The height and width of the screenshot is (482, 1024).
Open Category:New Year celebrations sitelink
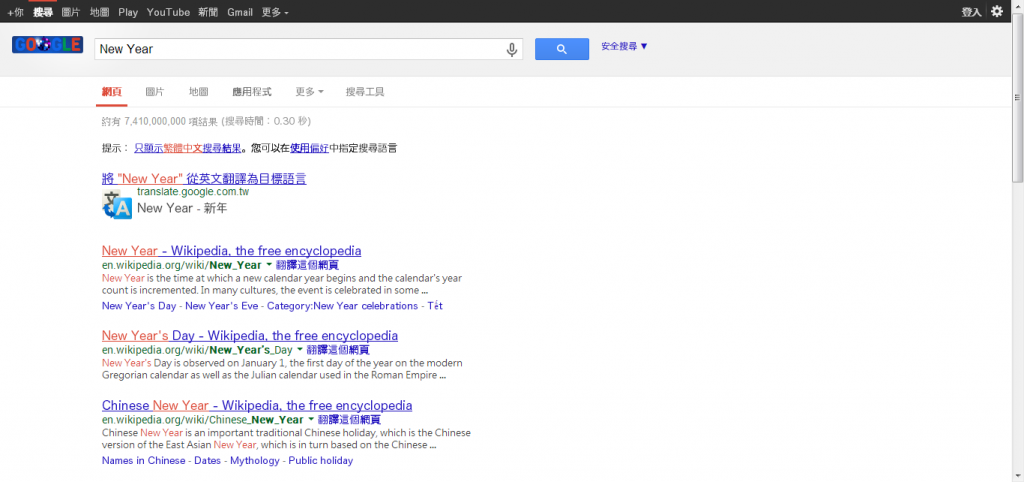(x=343, y=306)
